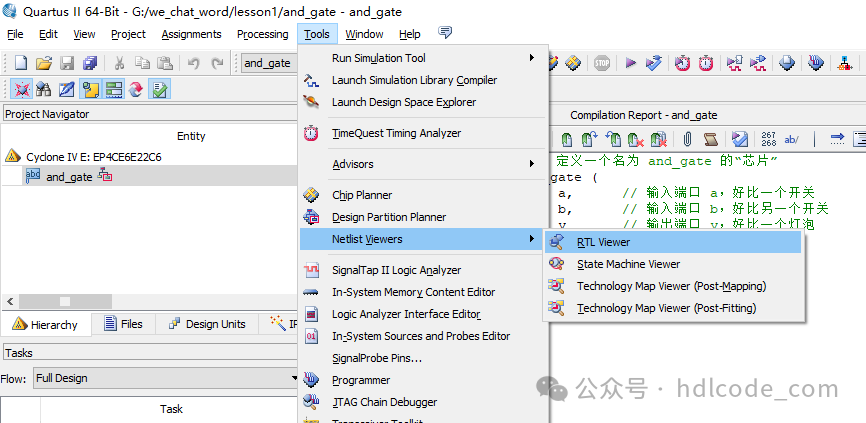Click the STOP processing icon
Screen dimensions: 866x423
point(601,63)
